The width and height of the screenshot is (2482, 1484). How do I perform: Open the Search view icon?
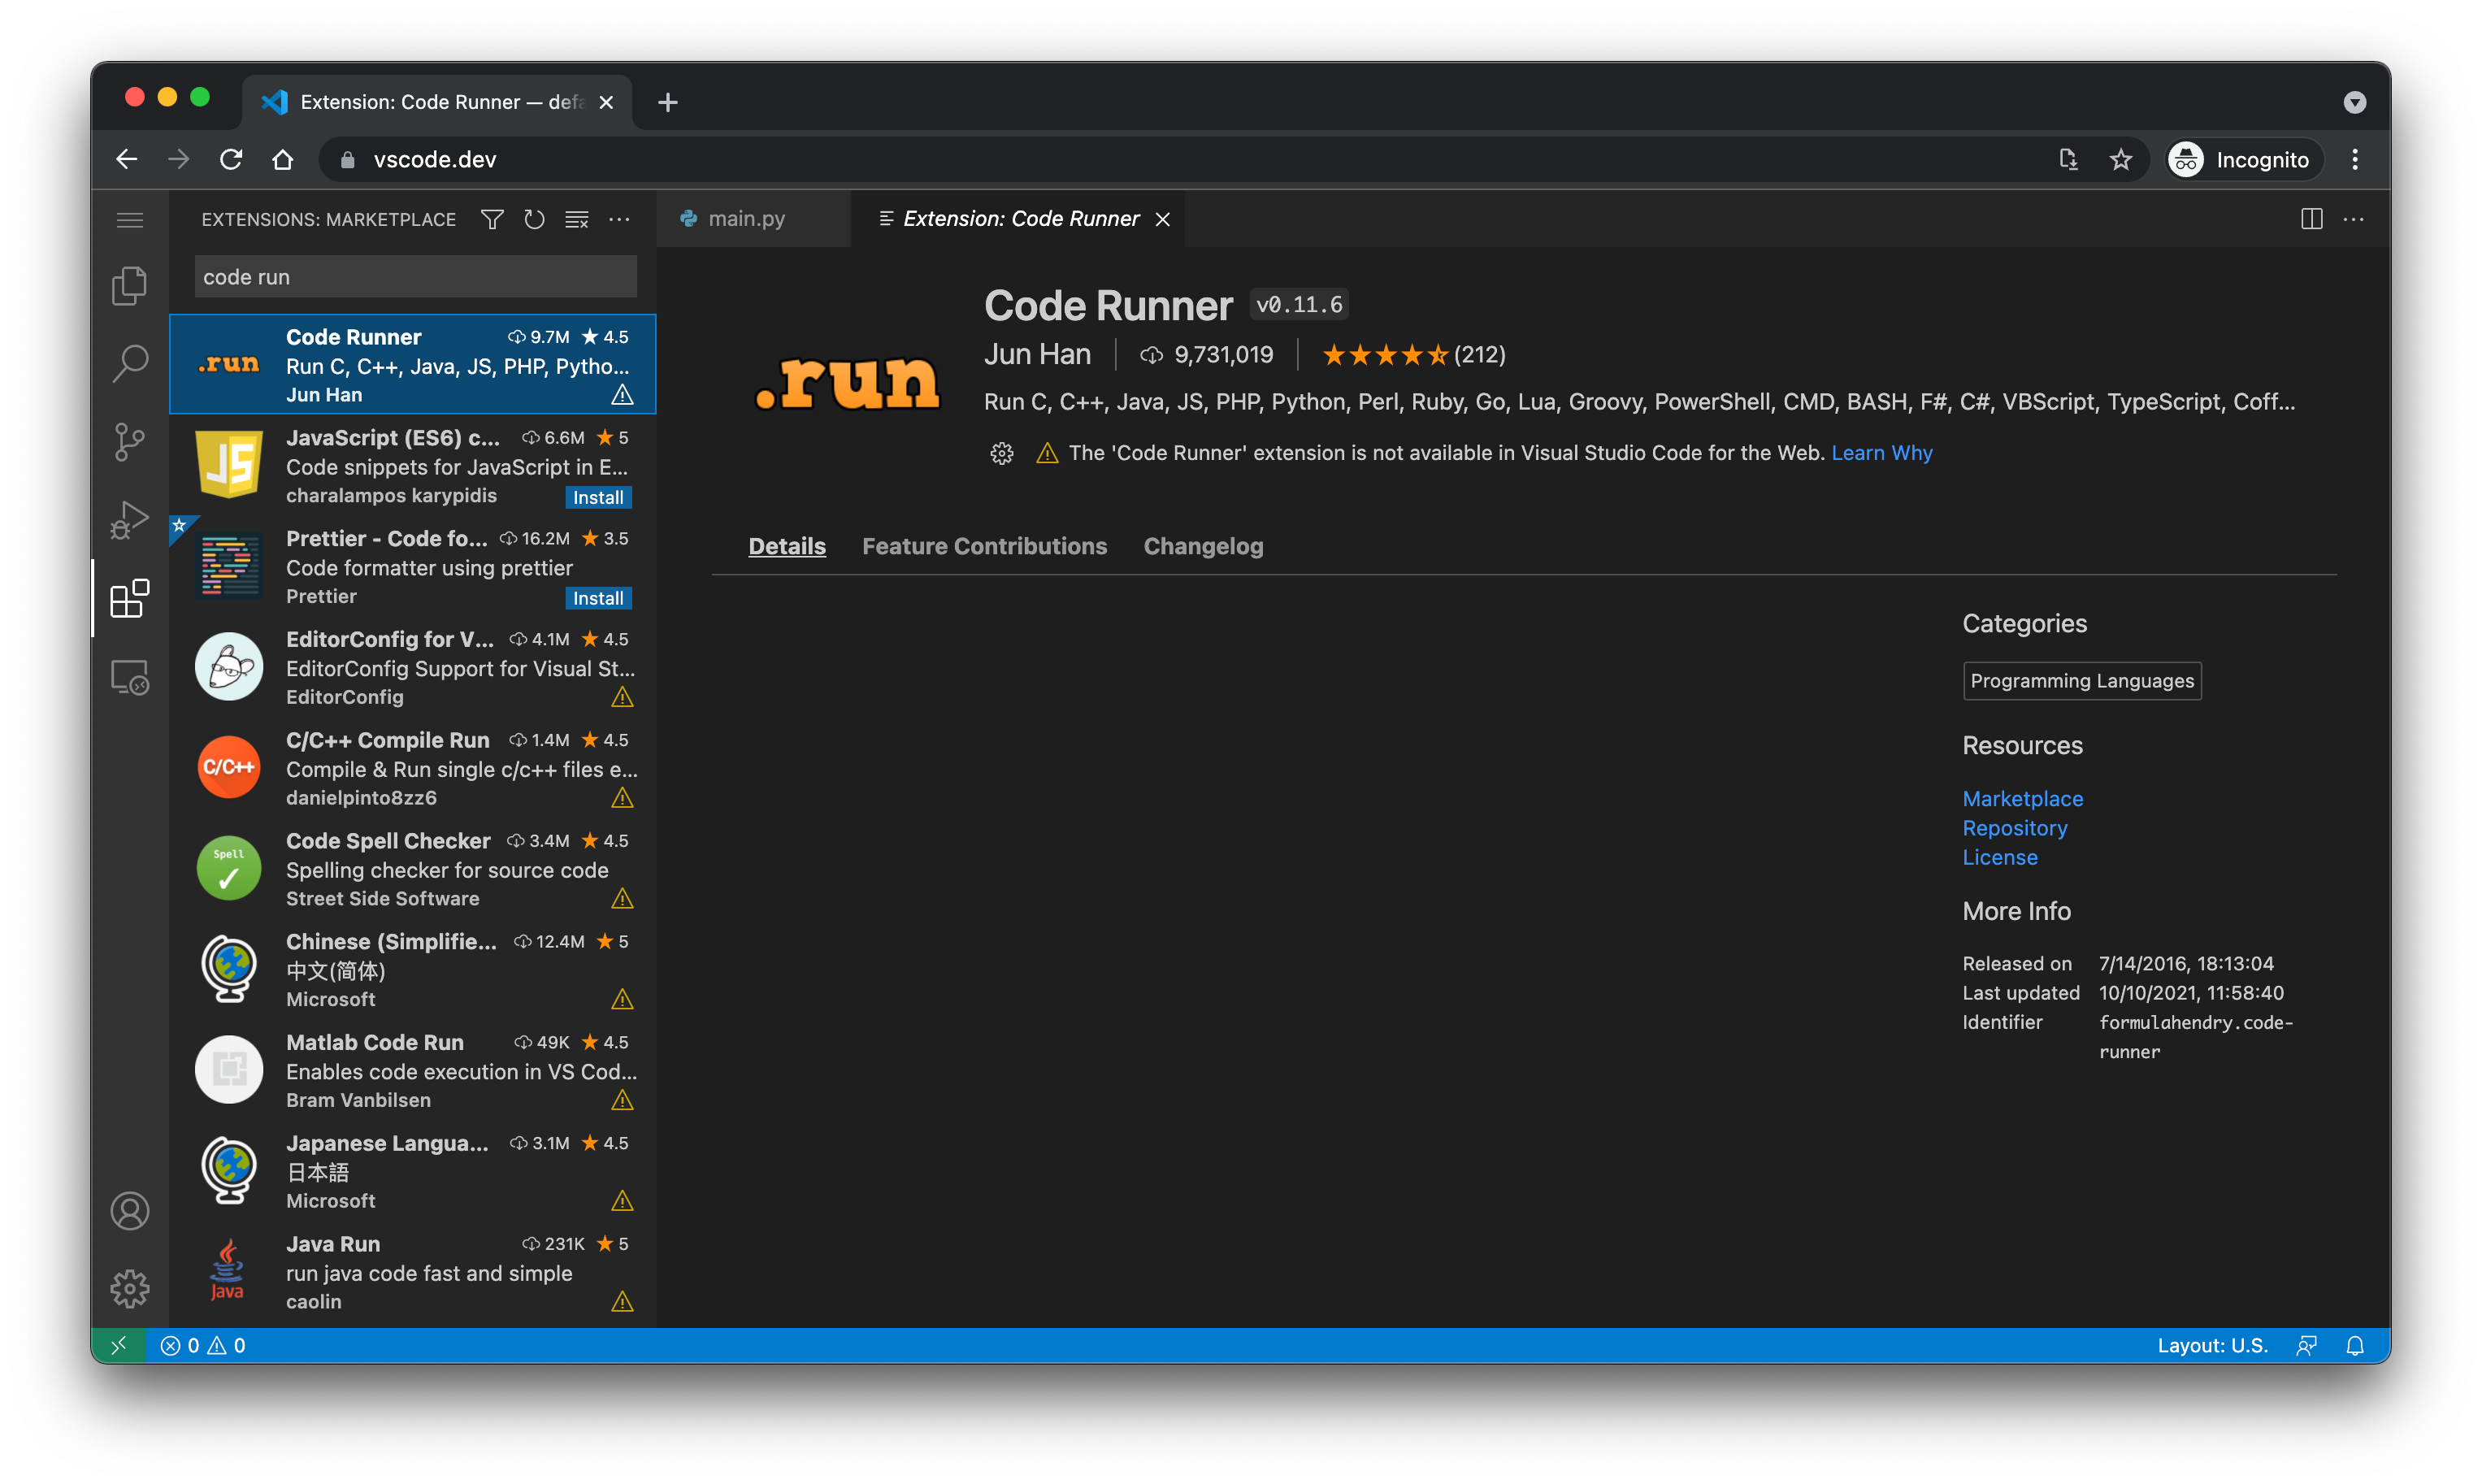tap(129, 364)
